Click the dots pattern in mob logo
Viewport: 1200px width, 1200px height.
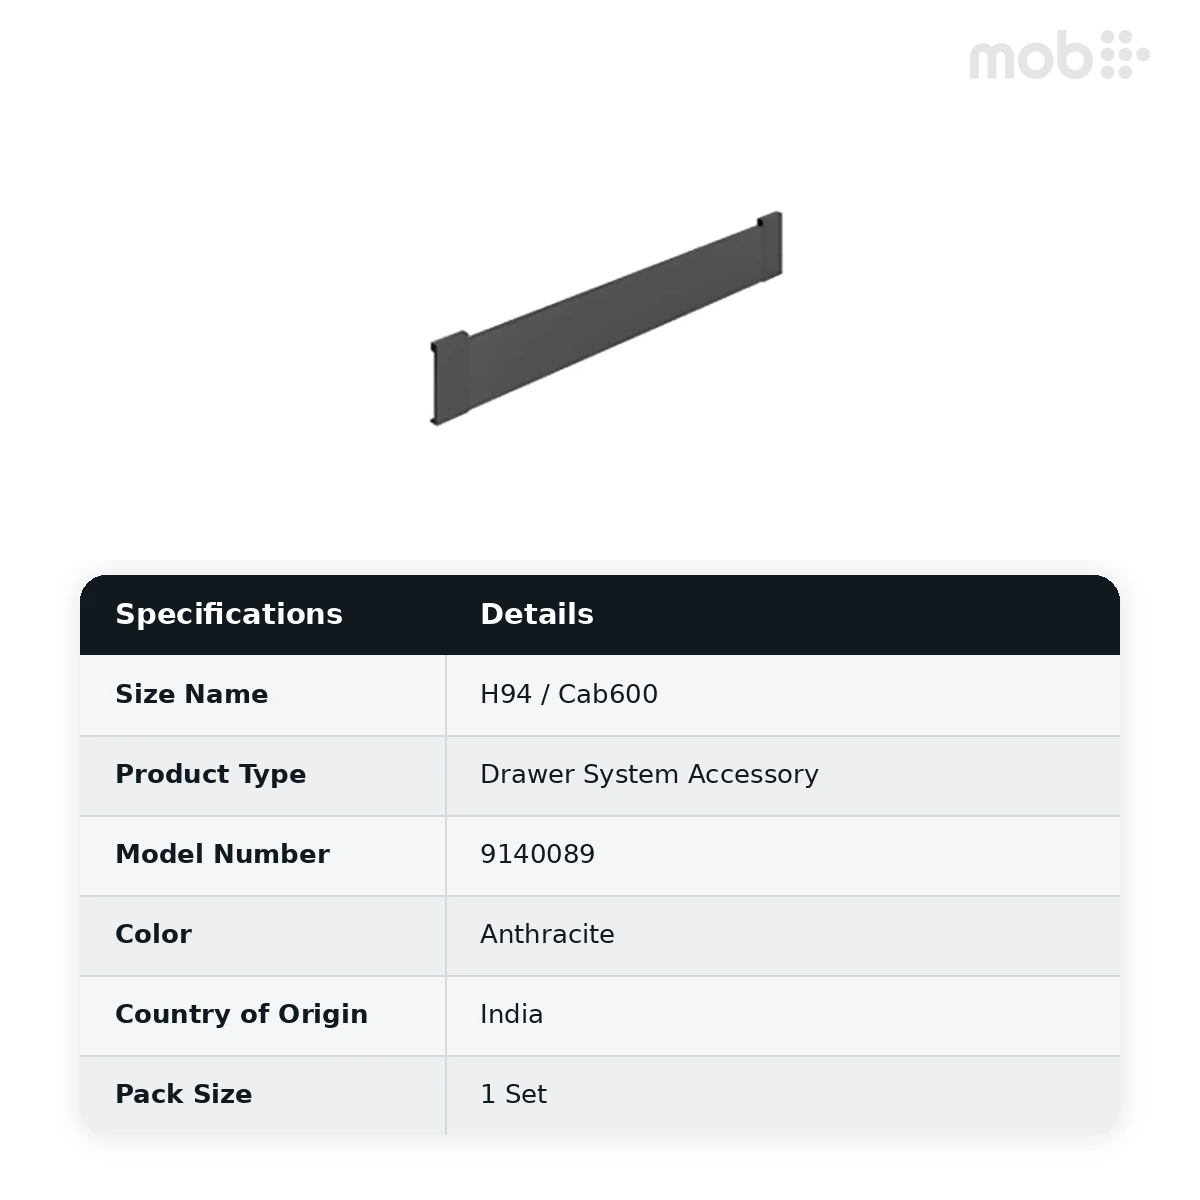click(x=1125, y=55)
